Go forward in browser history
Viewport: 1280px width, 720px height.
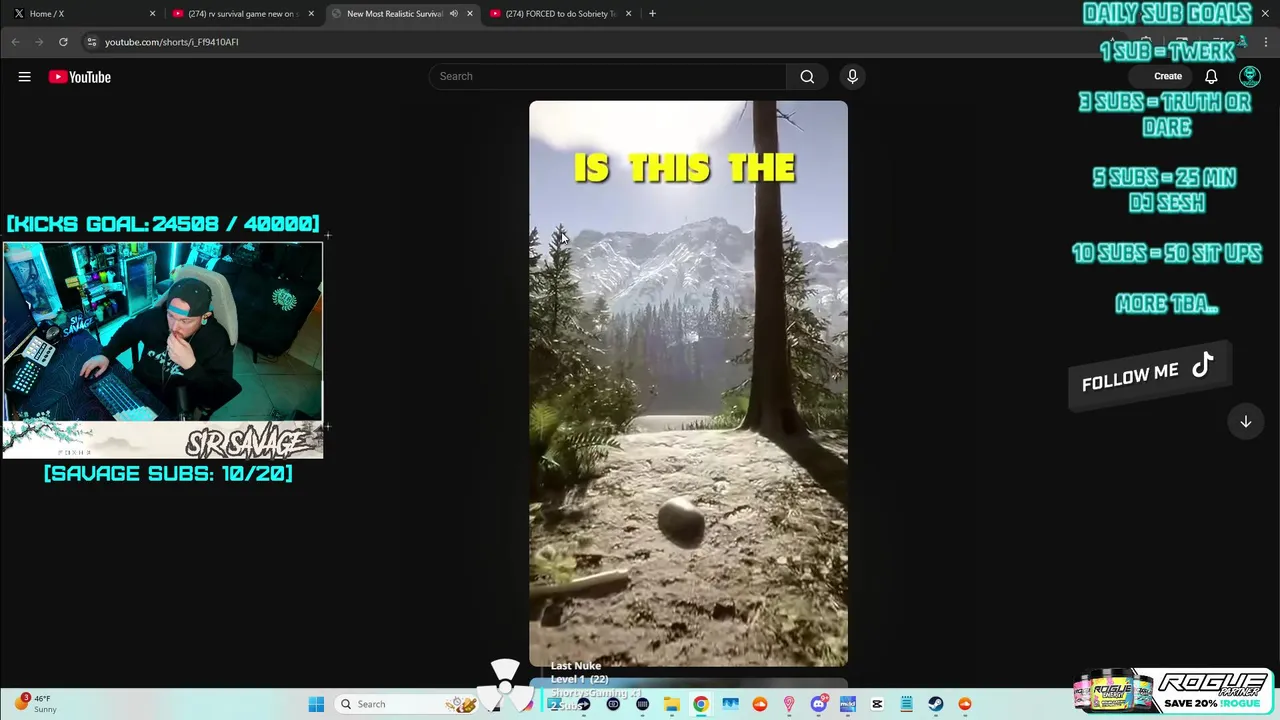point(39,42)
